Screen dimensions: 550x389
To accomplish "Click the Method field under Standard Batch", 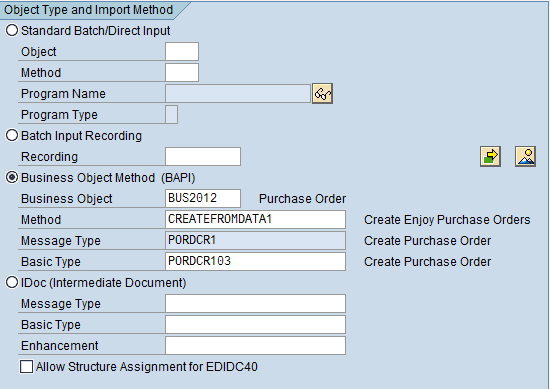I will (182, 73).
